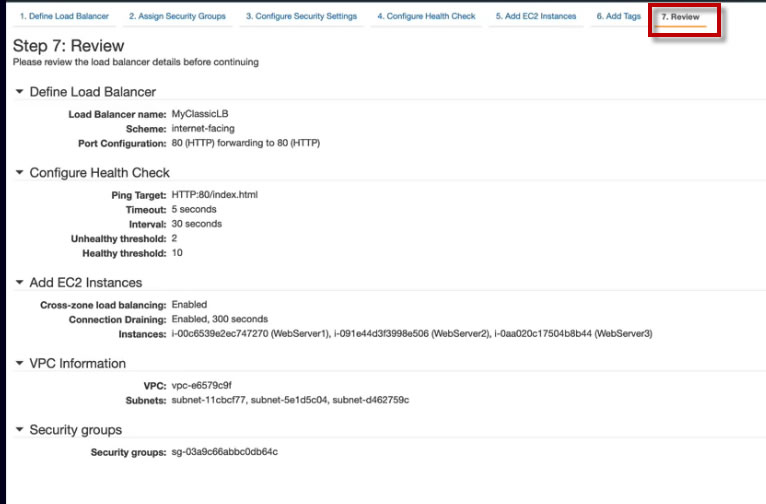Click the Review step tab

tap(680, 17)
